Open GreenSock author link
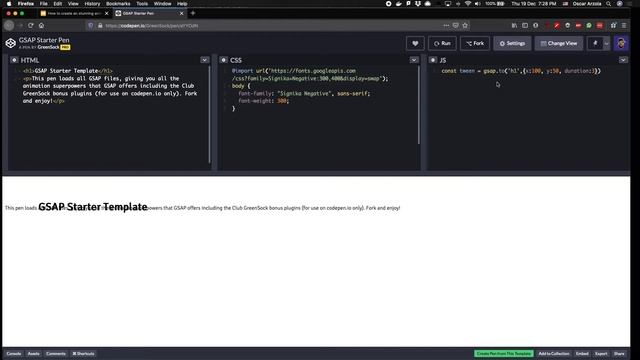 [48, 47]
